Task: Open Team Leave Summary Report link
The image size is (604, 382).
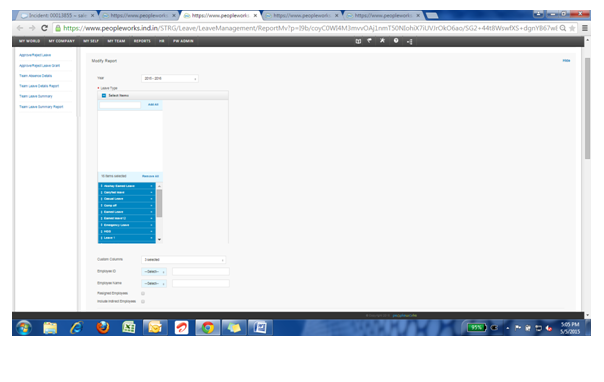Action: point(41,107)
